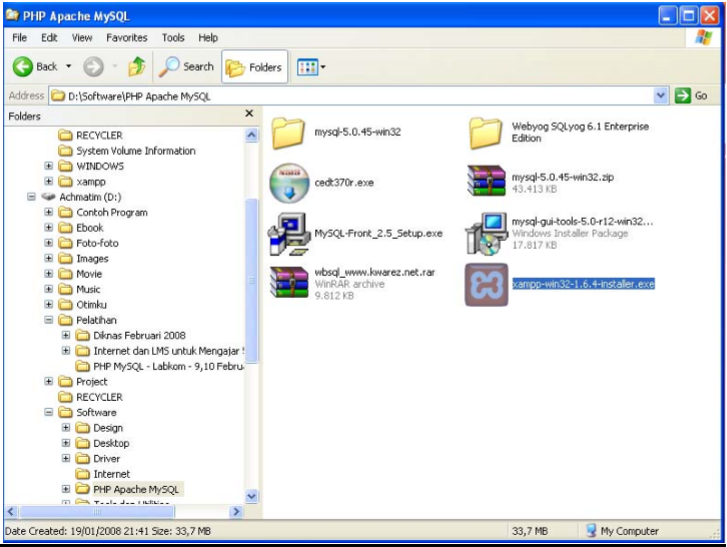Collapse the Pelatihan folder node
727x547 pixels.
coord(49,319)
